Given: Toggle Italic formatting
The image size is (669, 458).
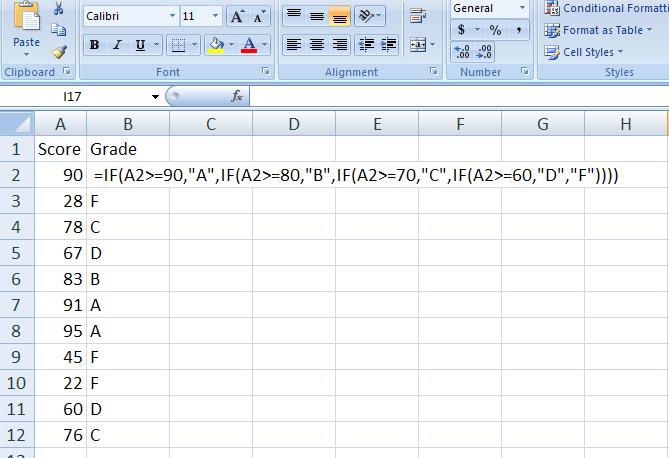Looking at the screenshot, I should coord(117,45).
